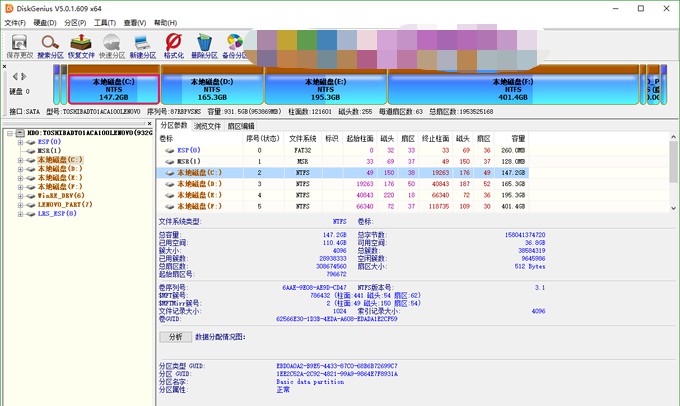Click the red 格式化 format icon
The image size is (680, 406).
pyautogui.click(x=174, y=45)
